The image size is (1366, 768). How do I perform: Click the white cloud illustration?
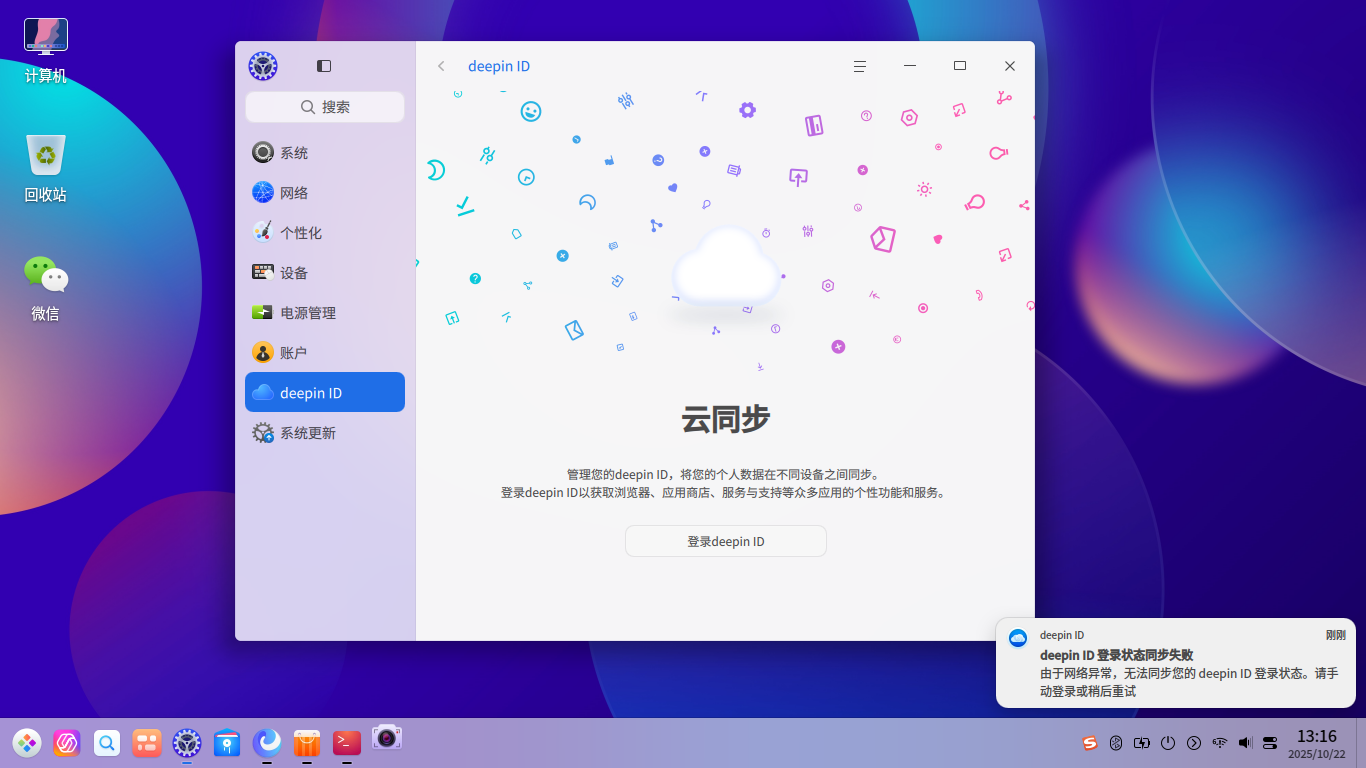pyautogui.click(x=726, y=267)
